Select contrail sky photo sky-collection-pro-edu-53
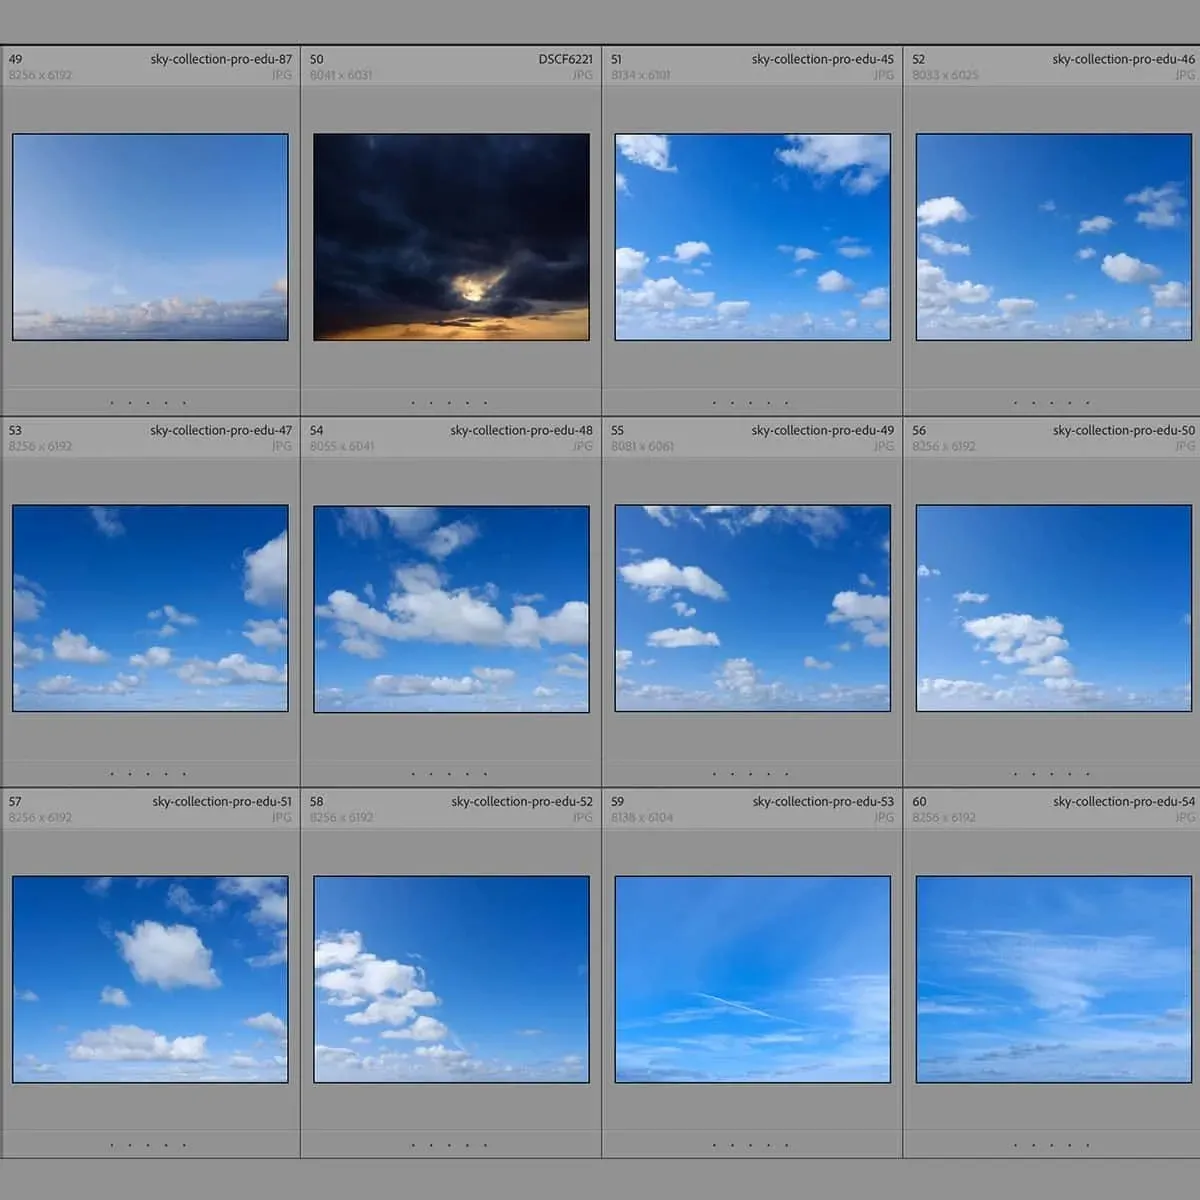Screen dimensions: 1200x1200 click(752, 979)
